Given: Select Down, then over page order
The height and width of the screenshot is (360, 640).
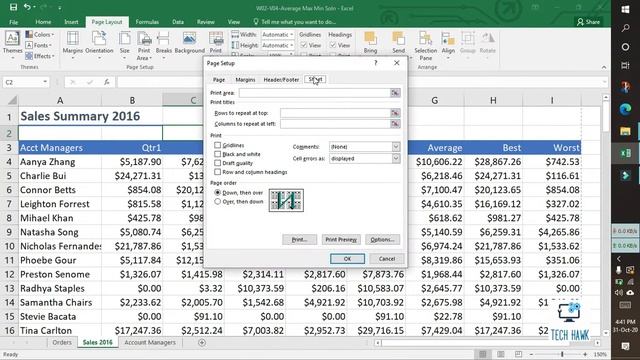Looking at the screenshot, I should pos(218,193).
